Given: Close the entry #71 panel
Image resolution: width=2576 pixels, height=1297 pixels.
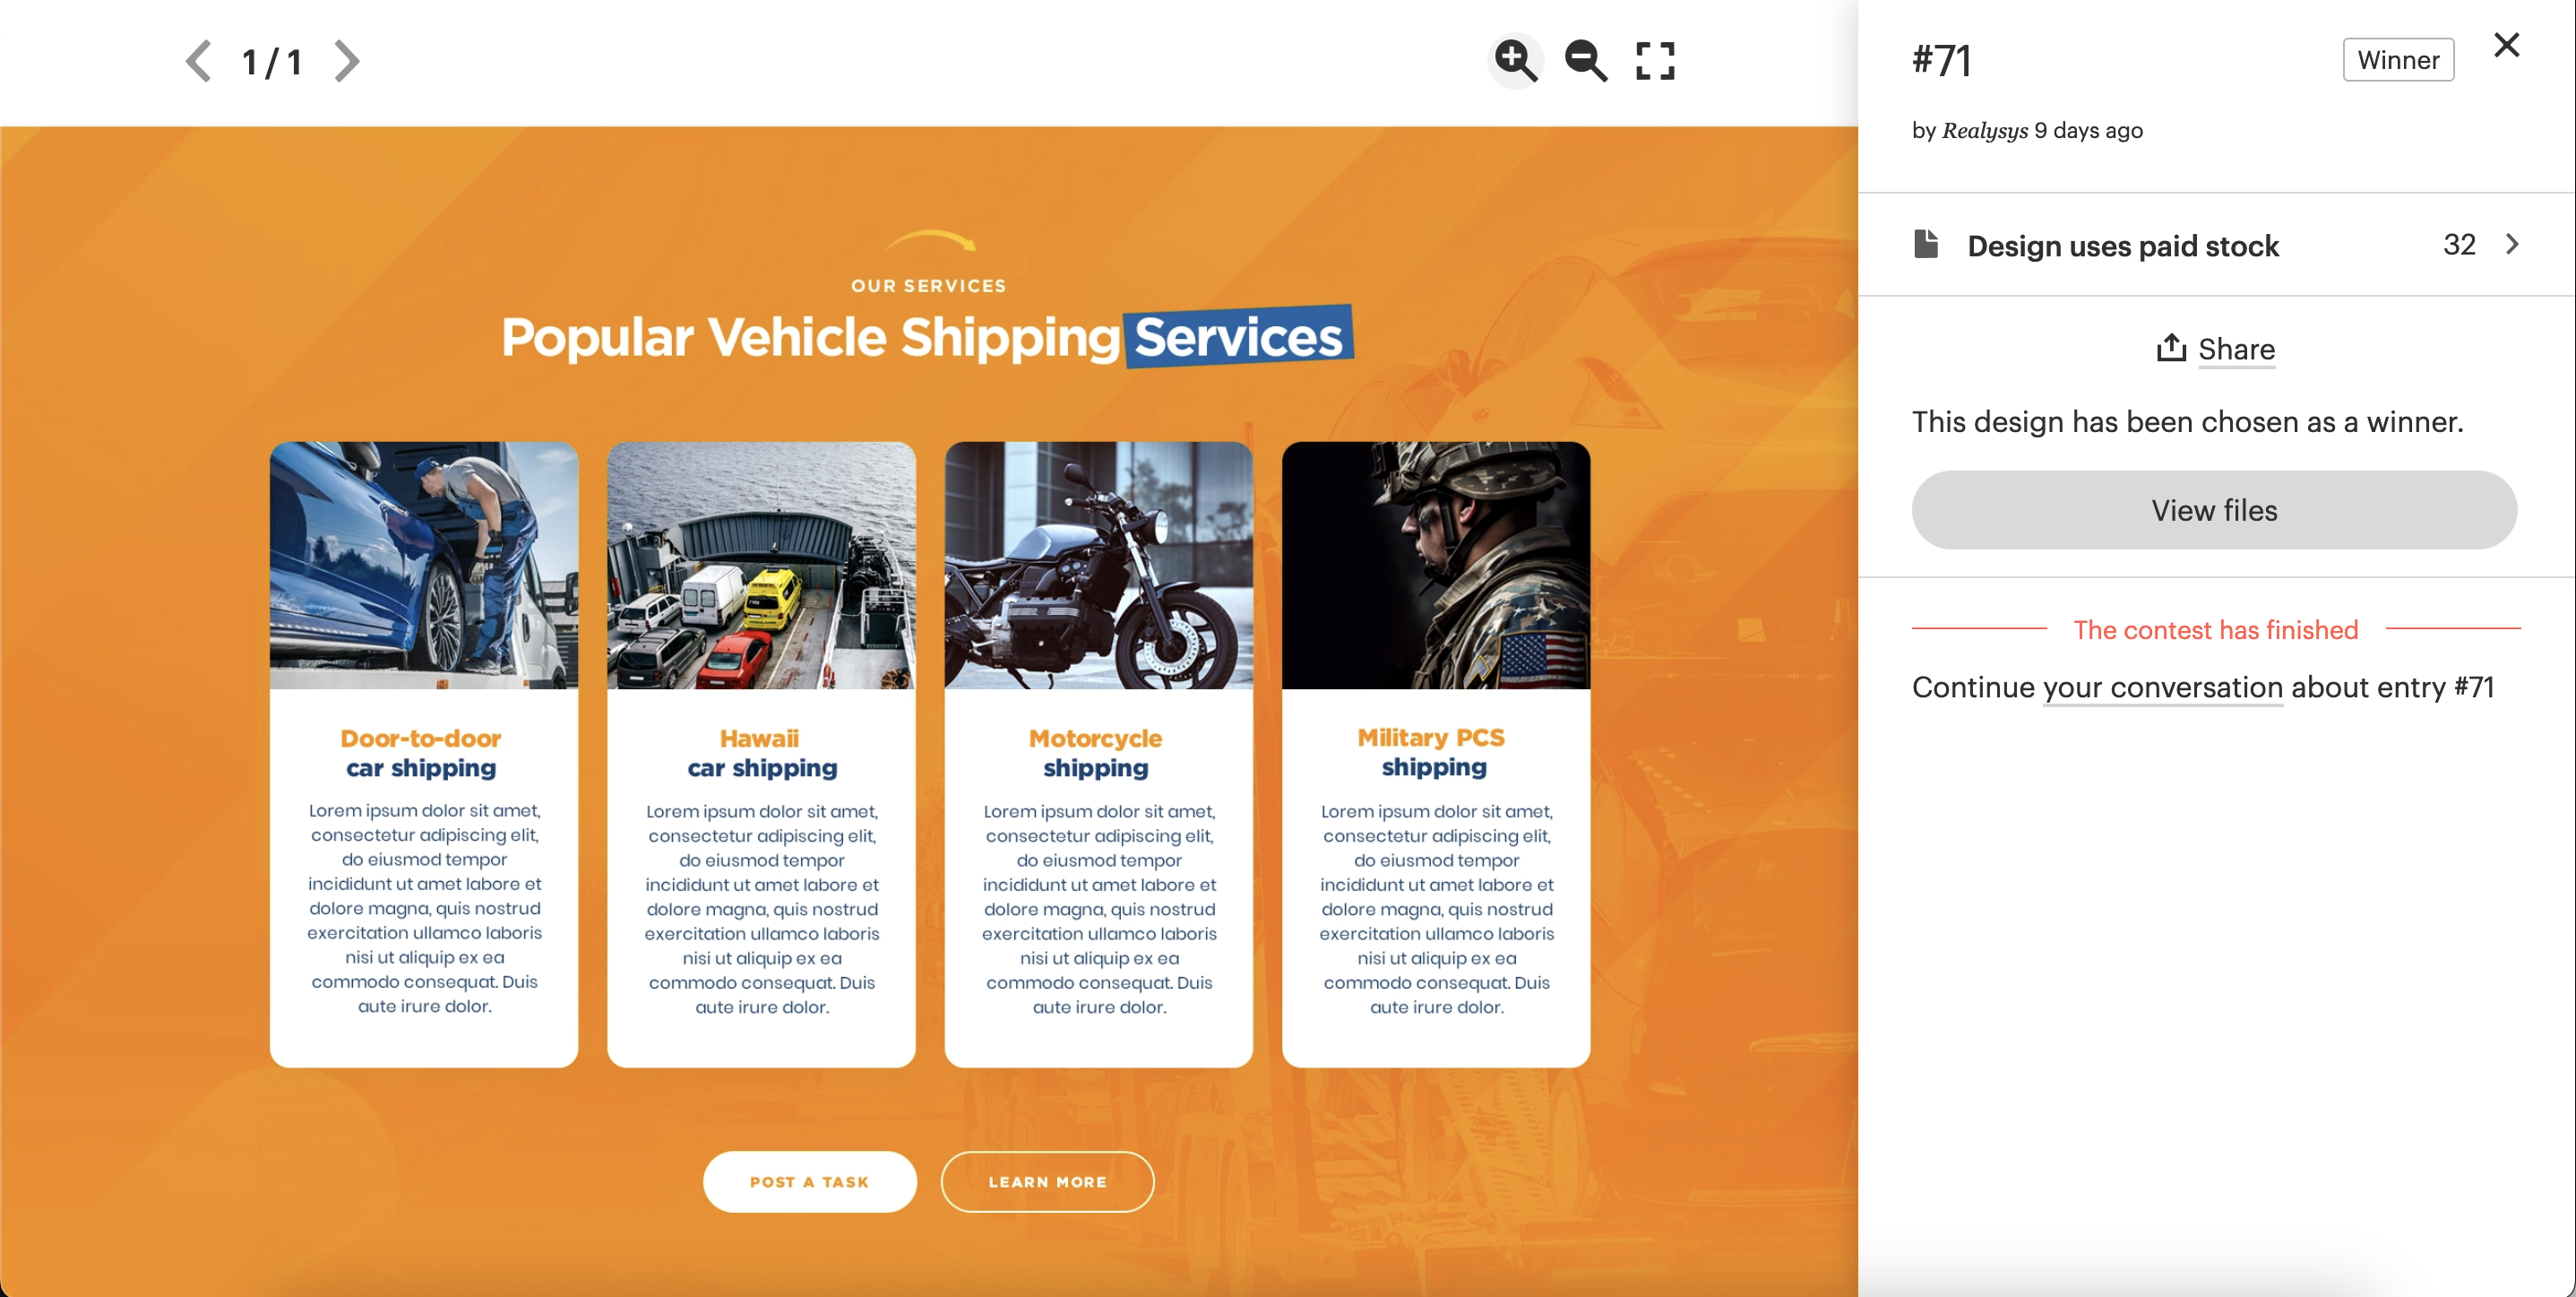Looking at the screenshot, I should 2506,45.
